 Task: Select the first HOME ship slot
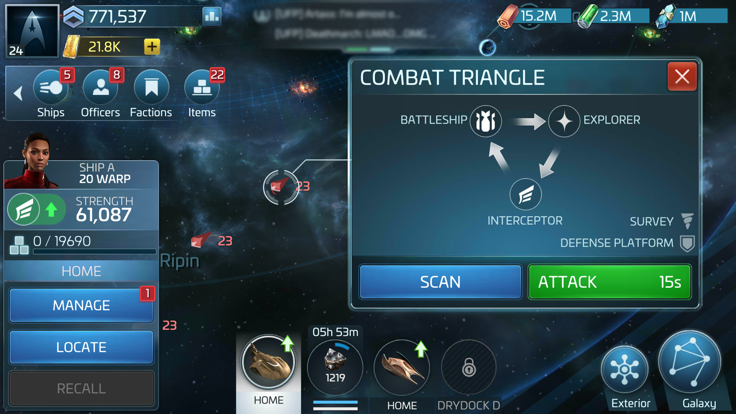point(268,362)
